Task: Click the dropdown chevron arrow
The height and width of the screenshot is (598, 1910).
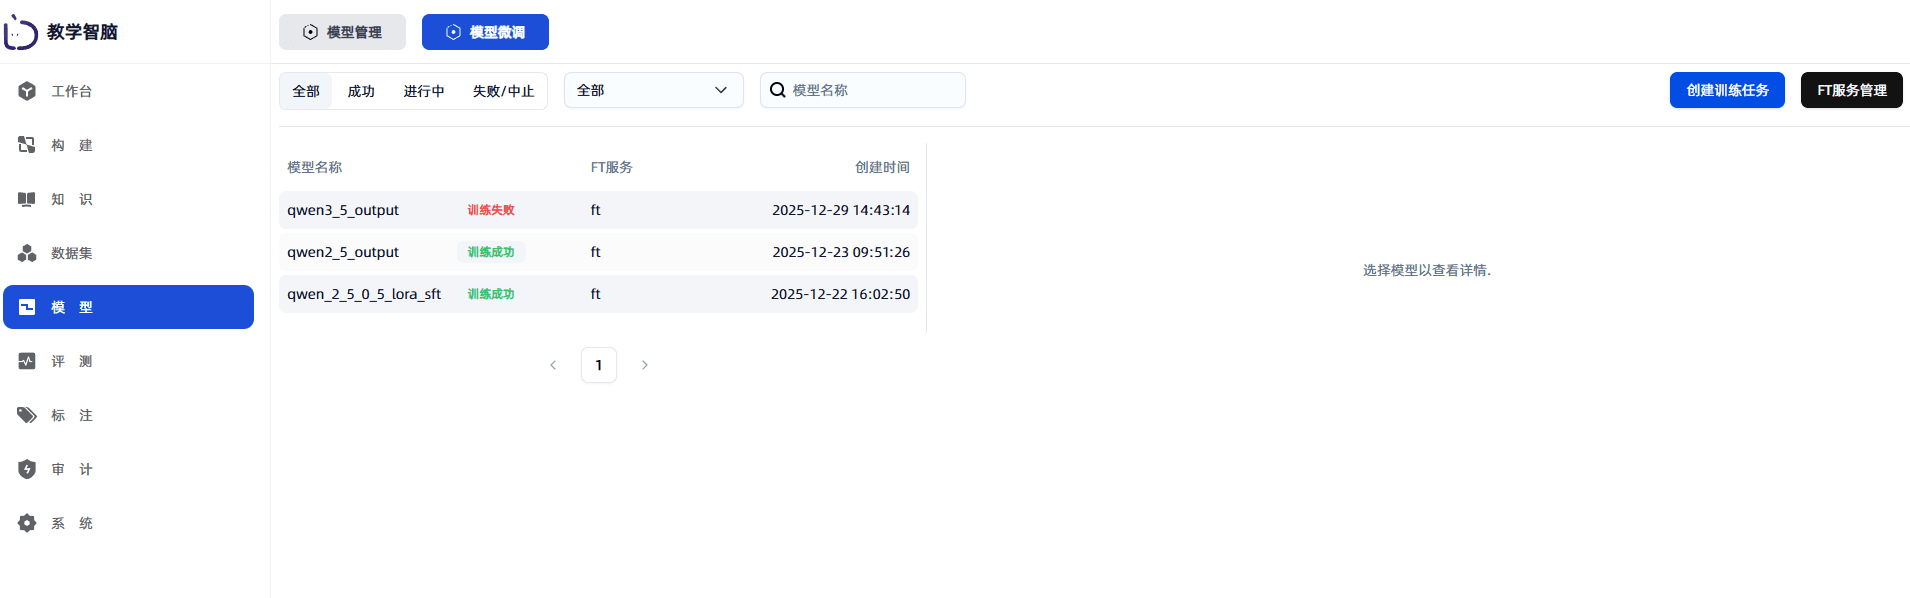Action: [721, 90]
